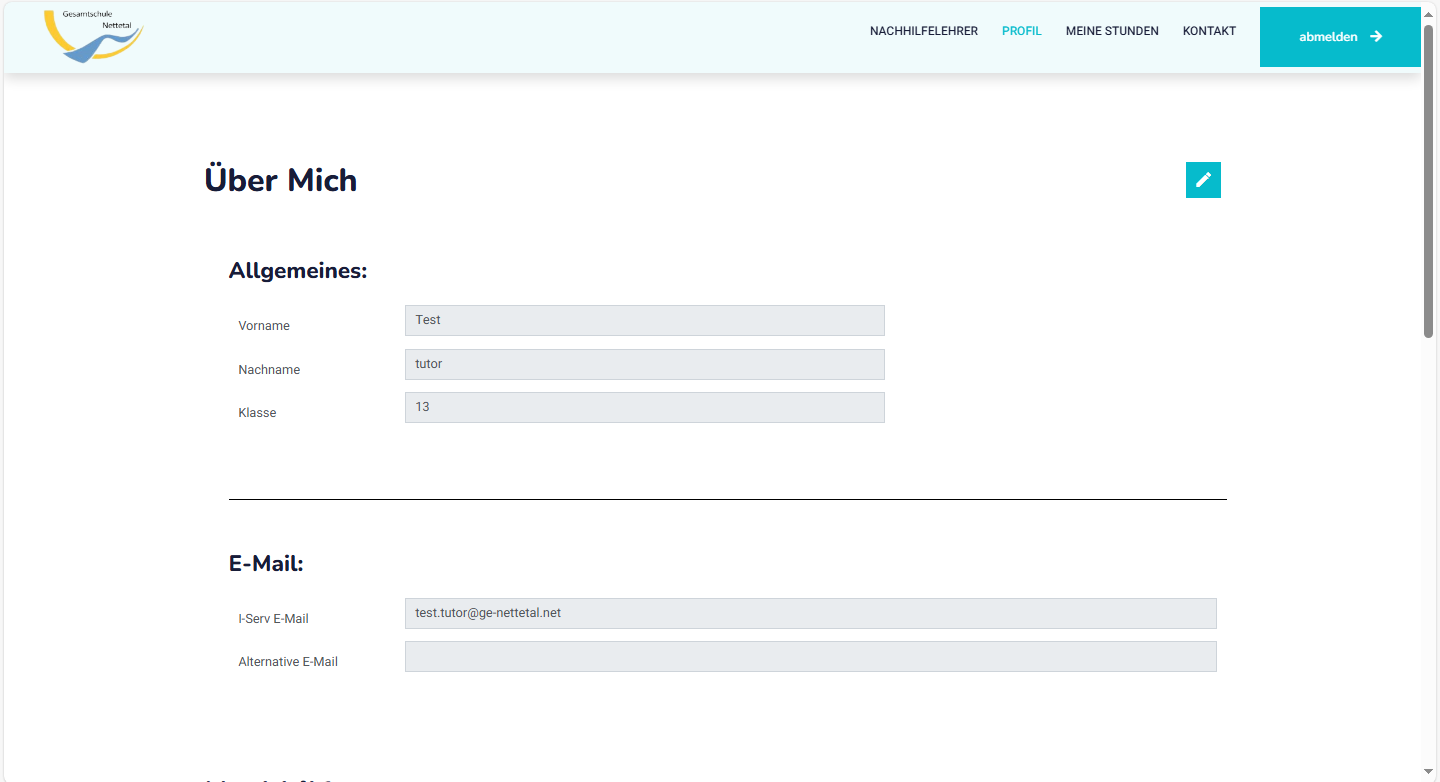
Task: Click the Vorname field containing Test
Action: [644, 320]
